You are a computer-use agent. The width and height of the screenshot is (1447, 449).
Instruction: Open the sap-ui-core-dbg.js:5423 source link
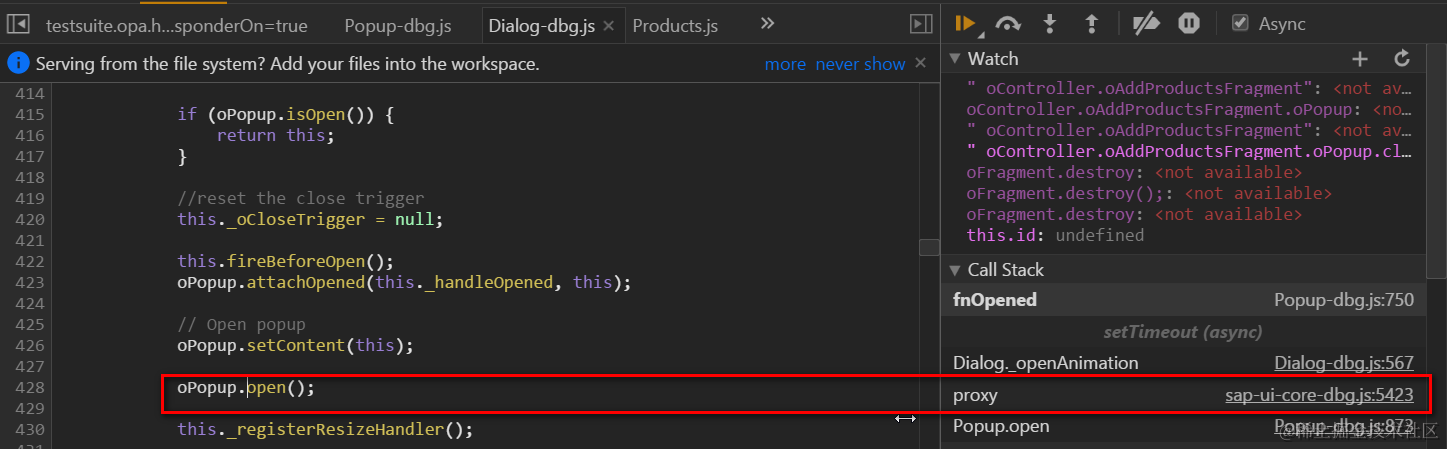[x=1320, y=395]
